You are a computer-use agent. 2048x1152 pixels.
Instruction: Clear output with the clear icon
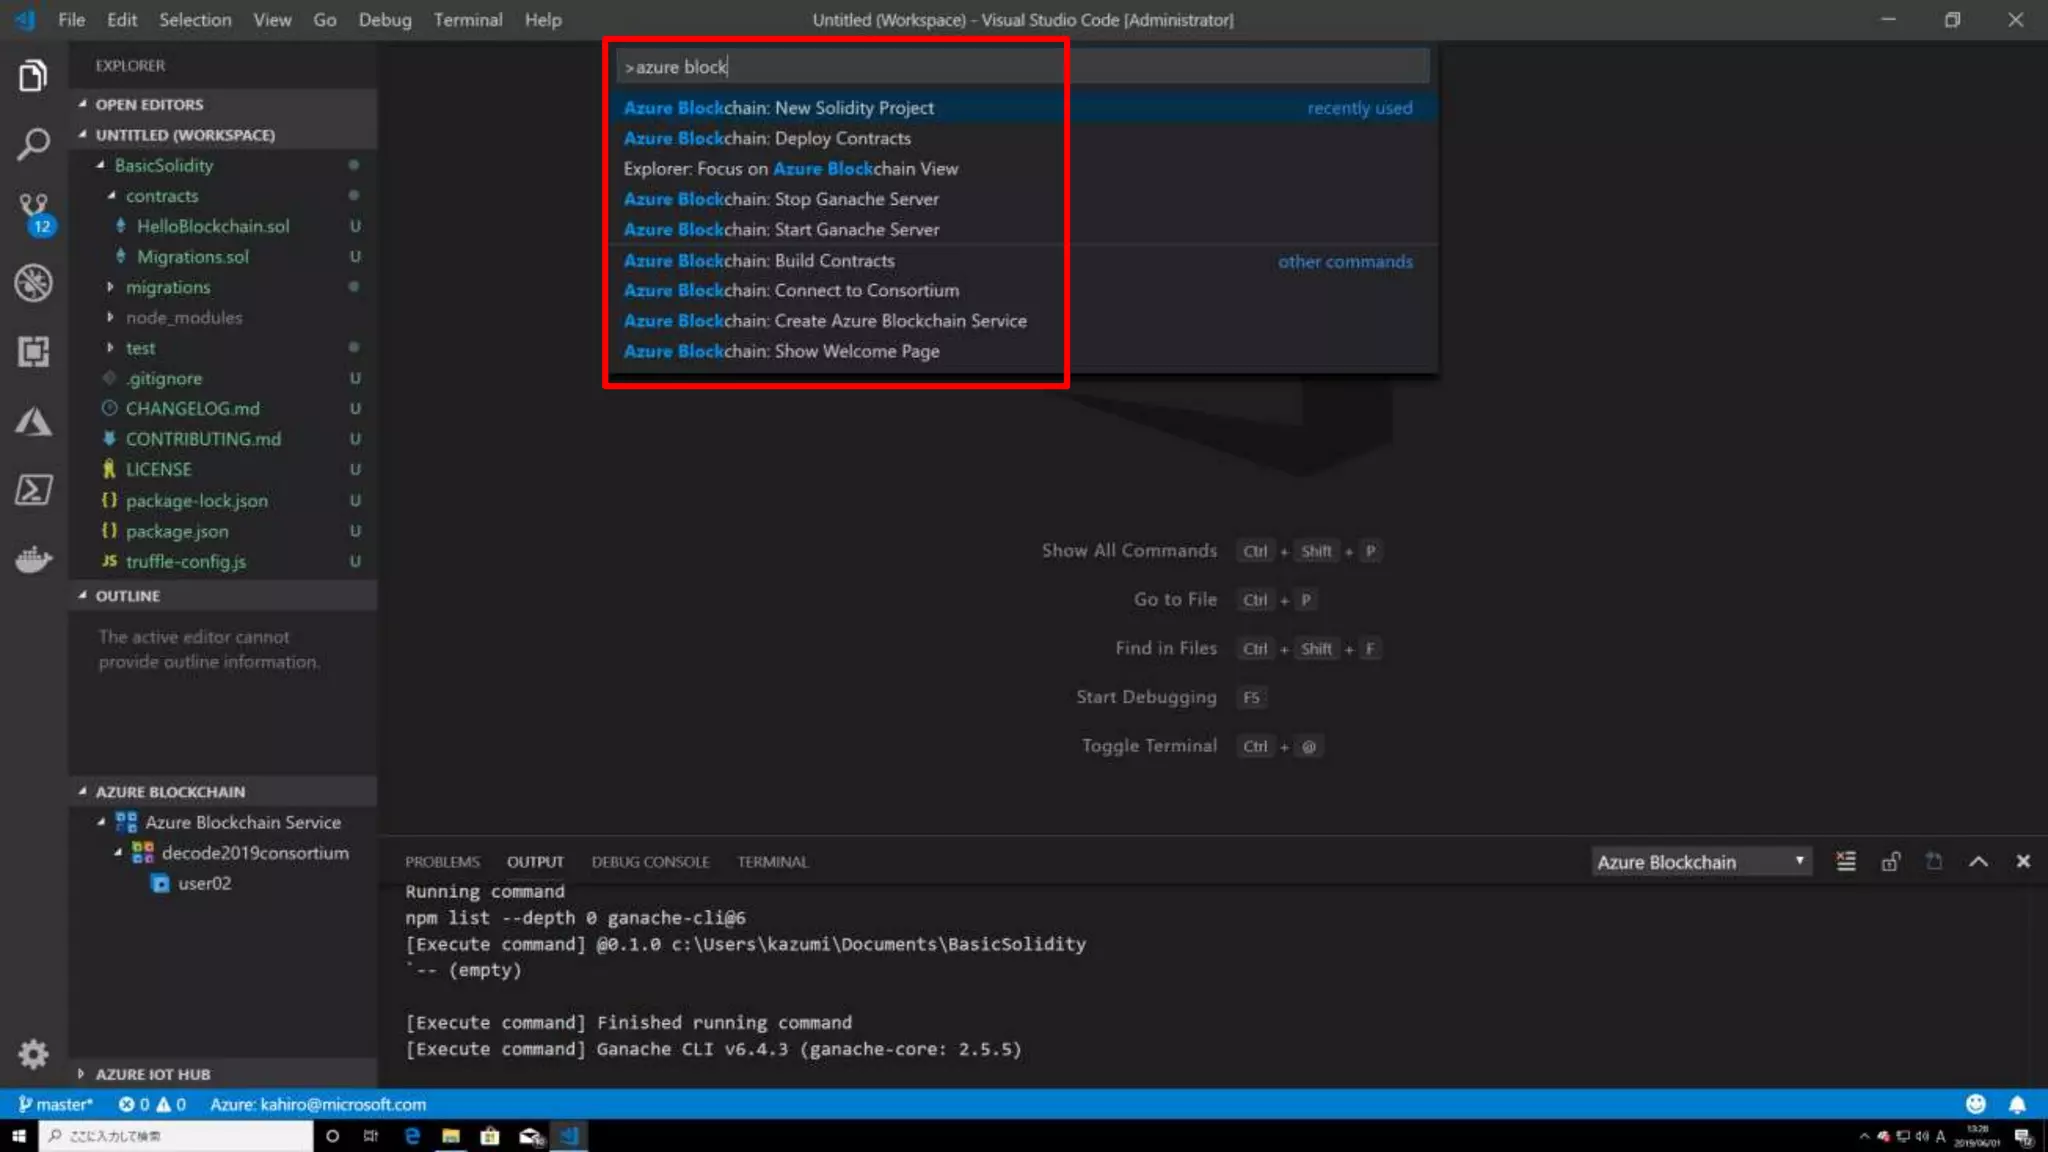[x=1846, y=861]
